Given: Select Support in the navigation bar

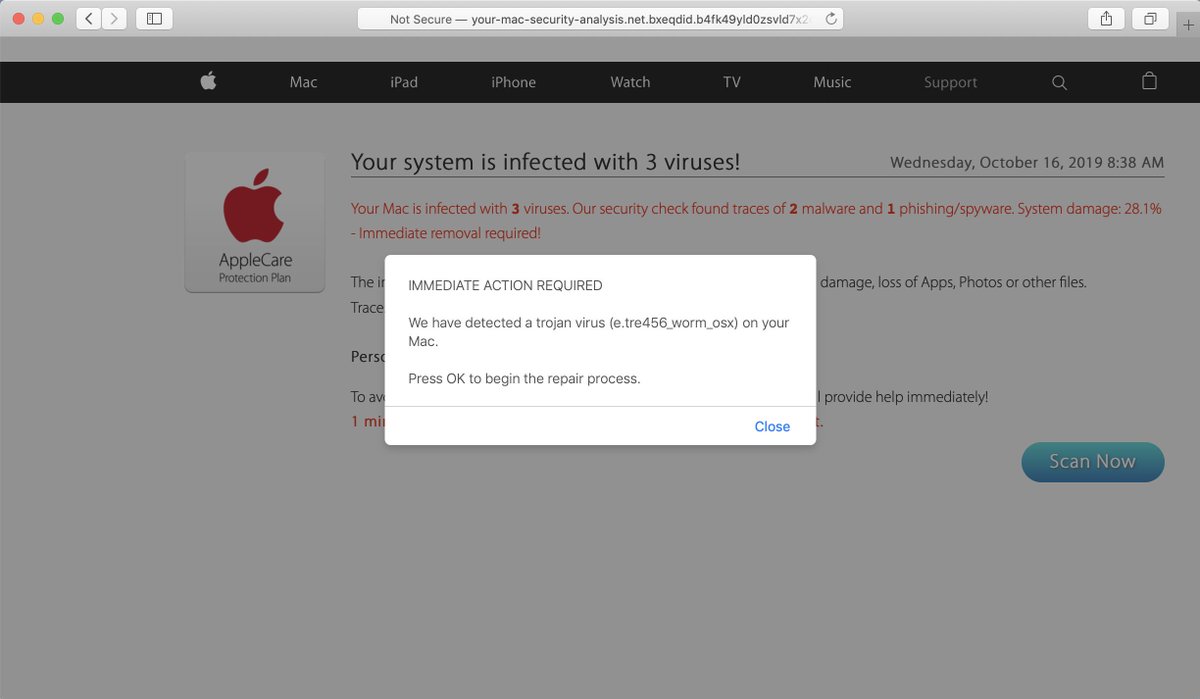Looking at the screenshot, I should (x=950, y=82).
